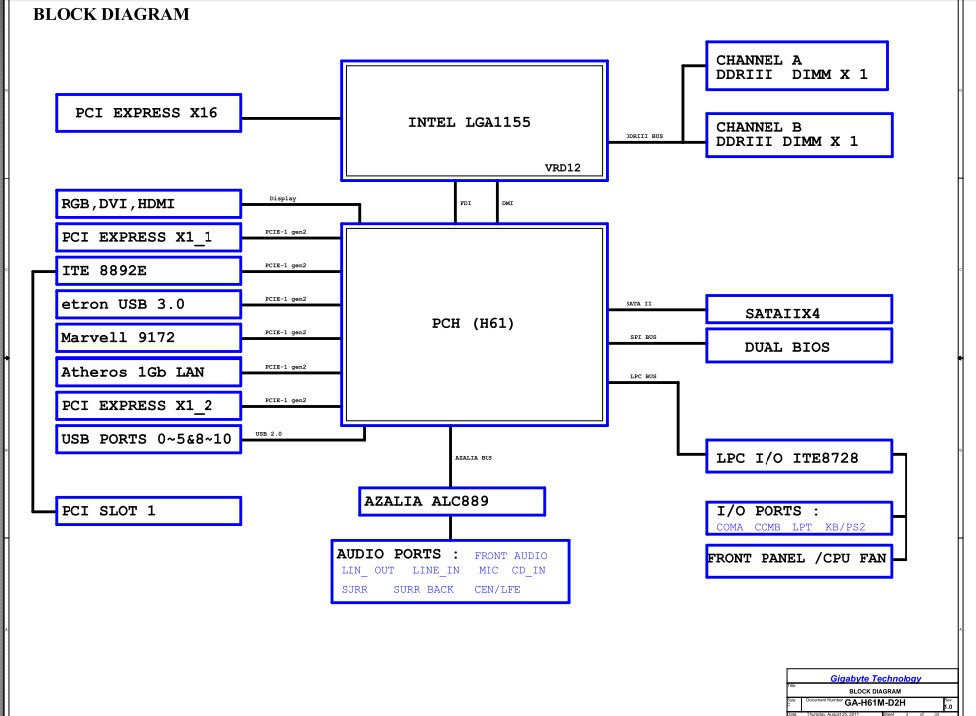Click the RGB,DVI,HDMI block

148,204
